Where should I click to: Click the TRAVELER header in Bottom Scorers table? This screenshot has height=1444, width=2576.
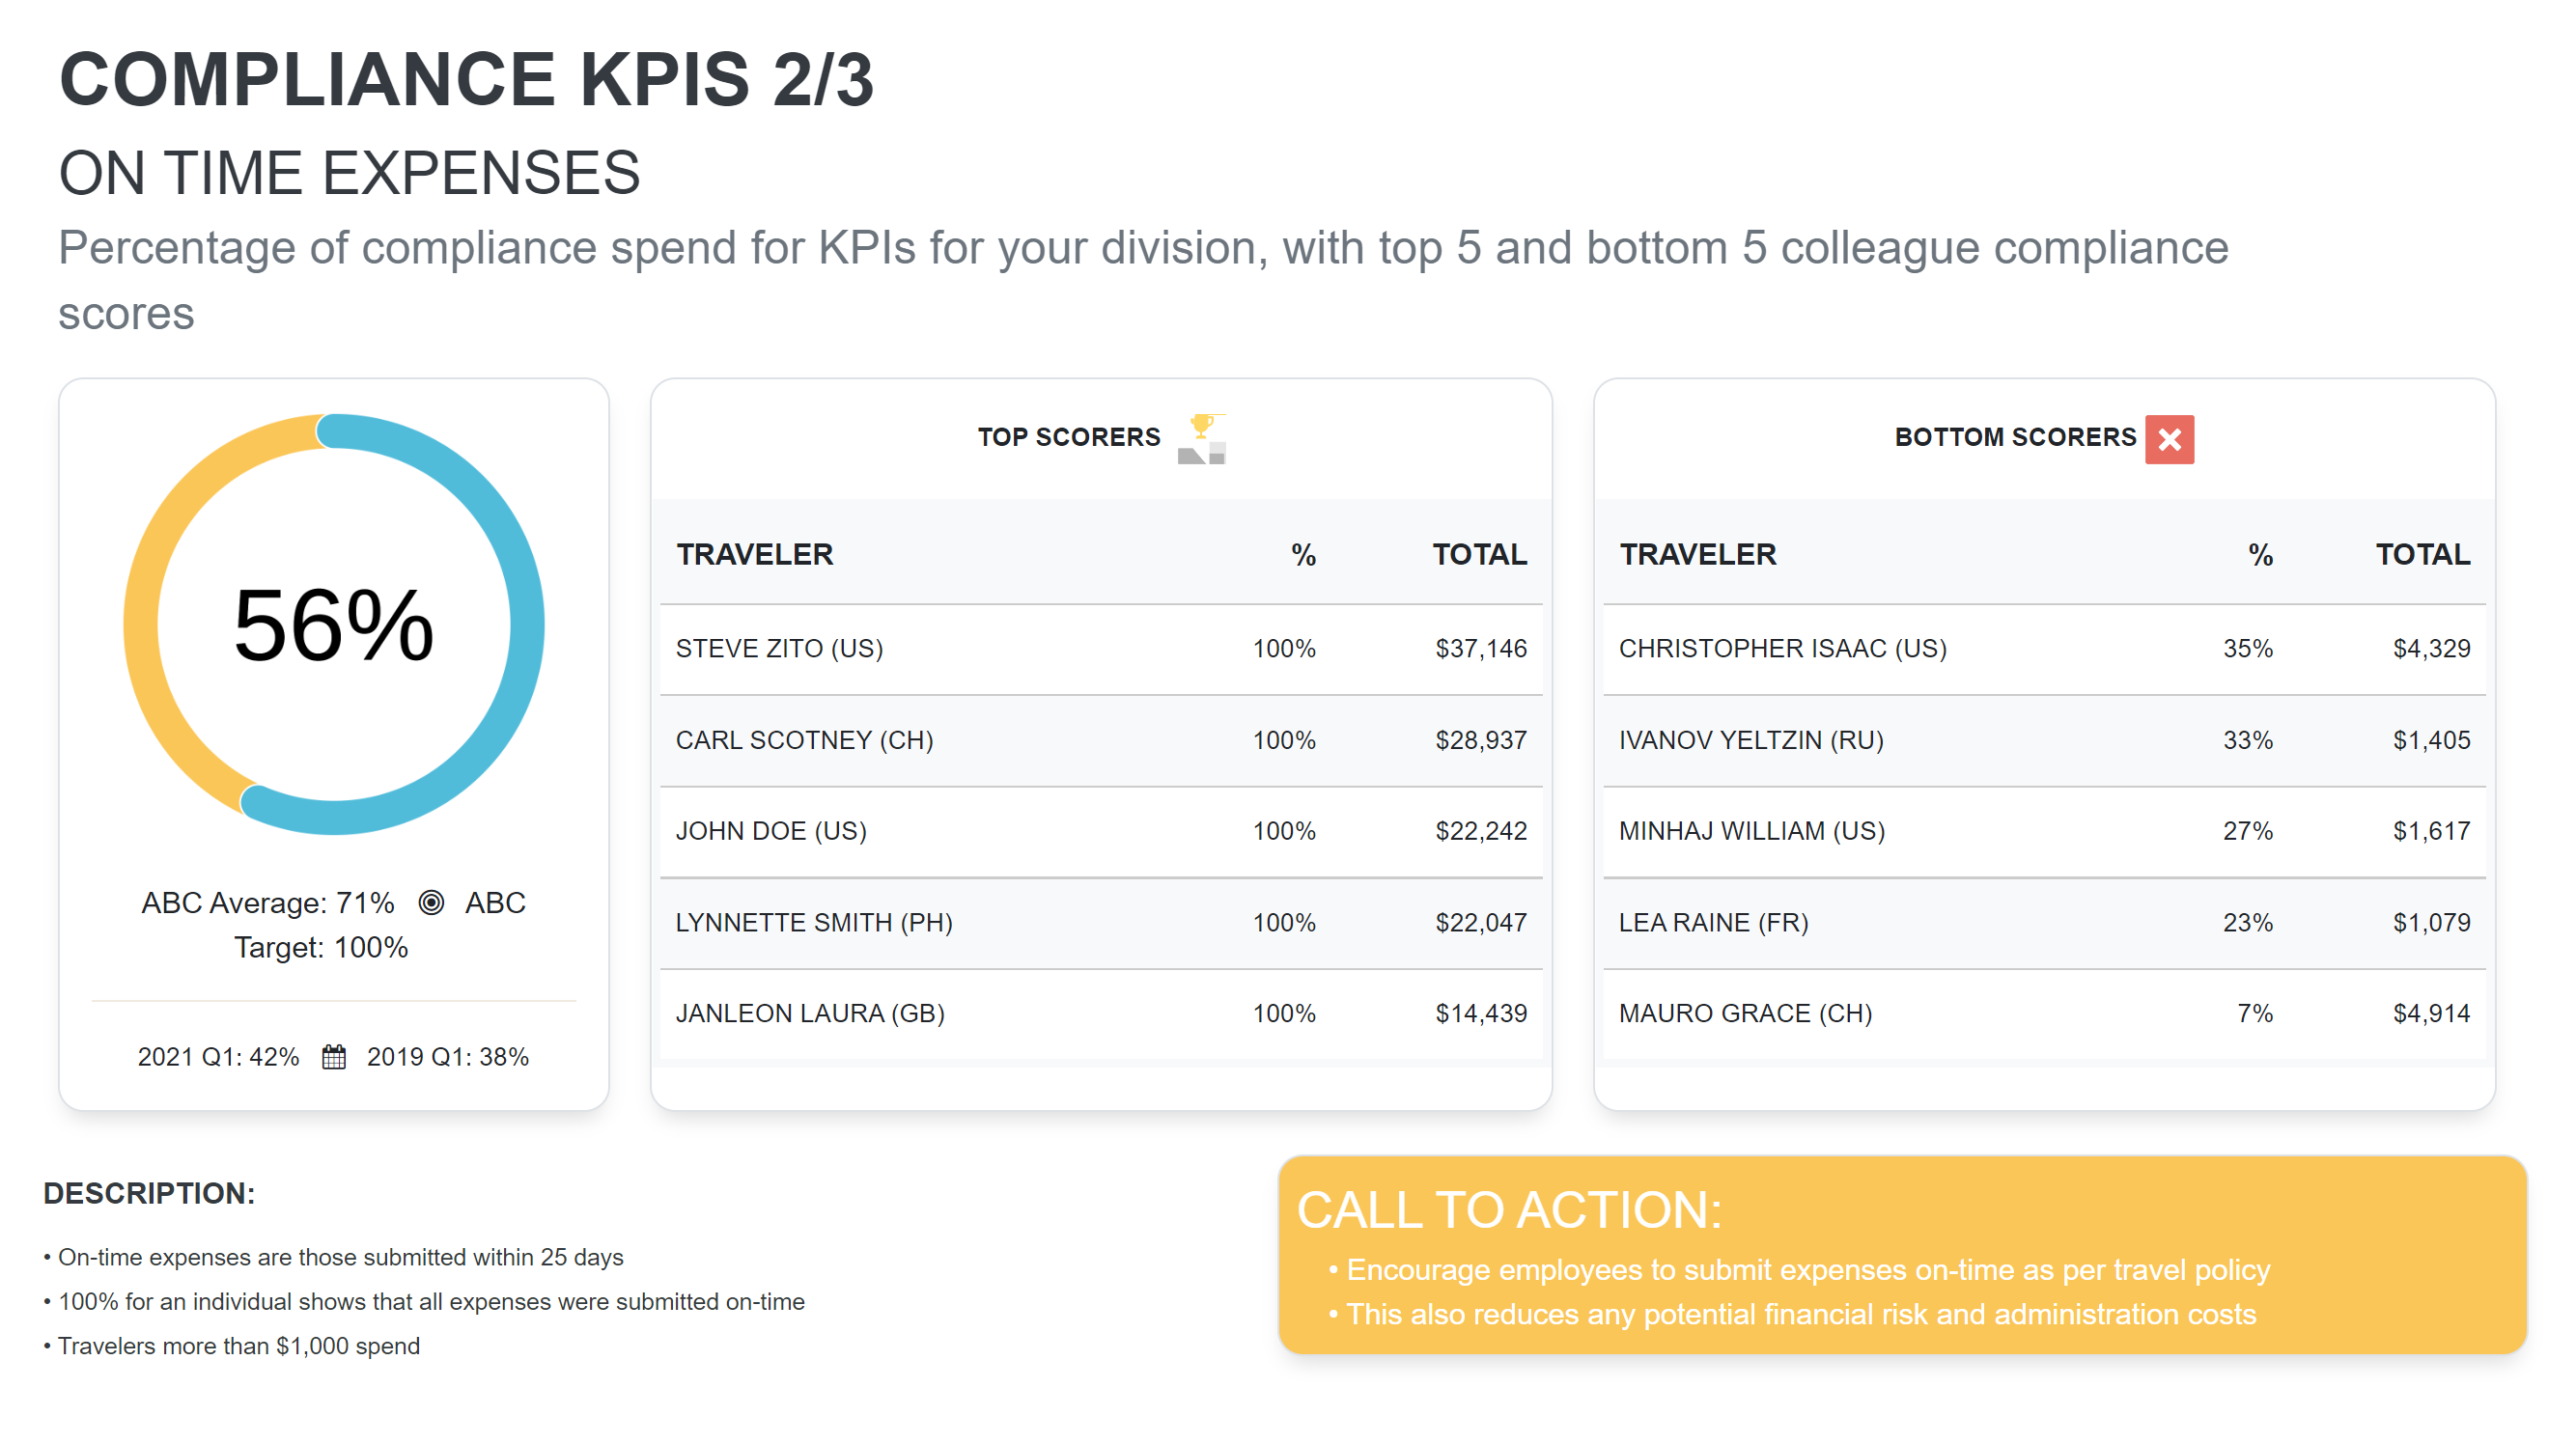1697,554
